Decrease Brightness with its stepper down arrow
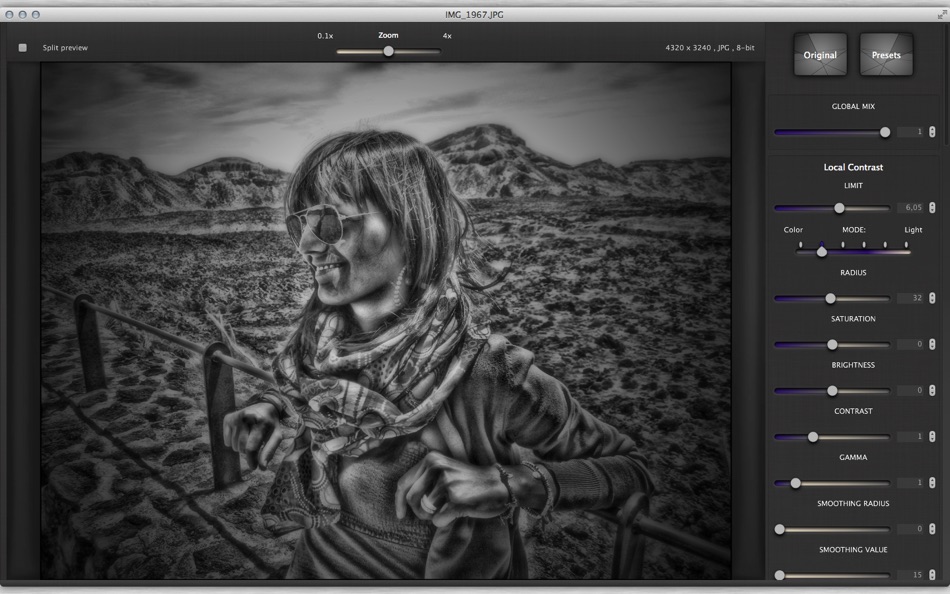The height and width of the screenshot is (594, 950). [x=931, y=394]
